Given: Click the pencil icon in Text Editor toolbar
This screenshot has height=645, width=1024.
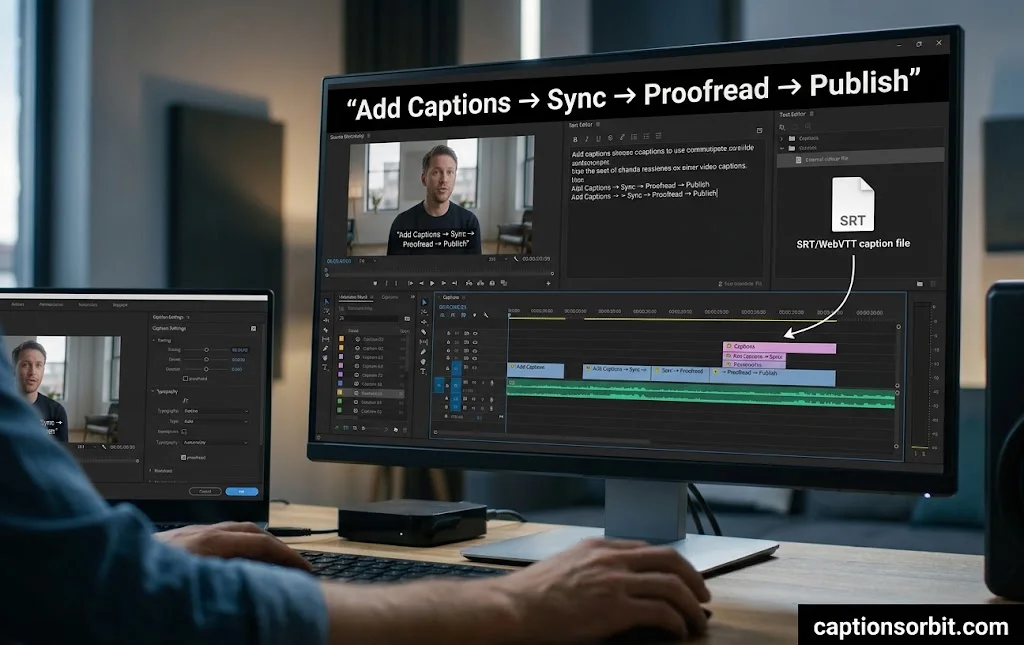Looking at the screenshot, I should click(622, 136).
